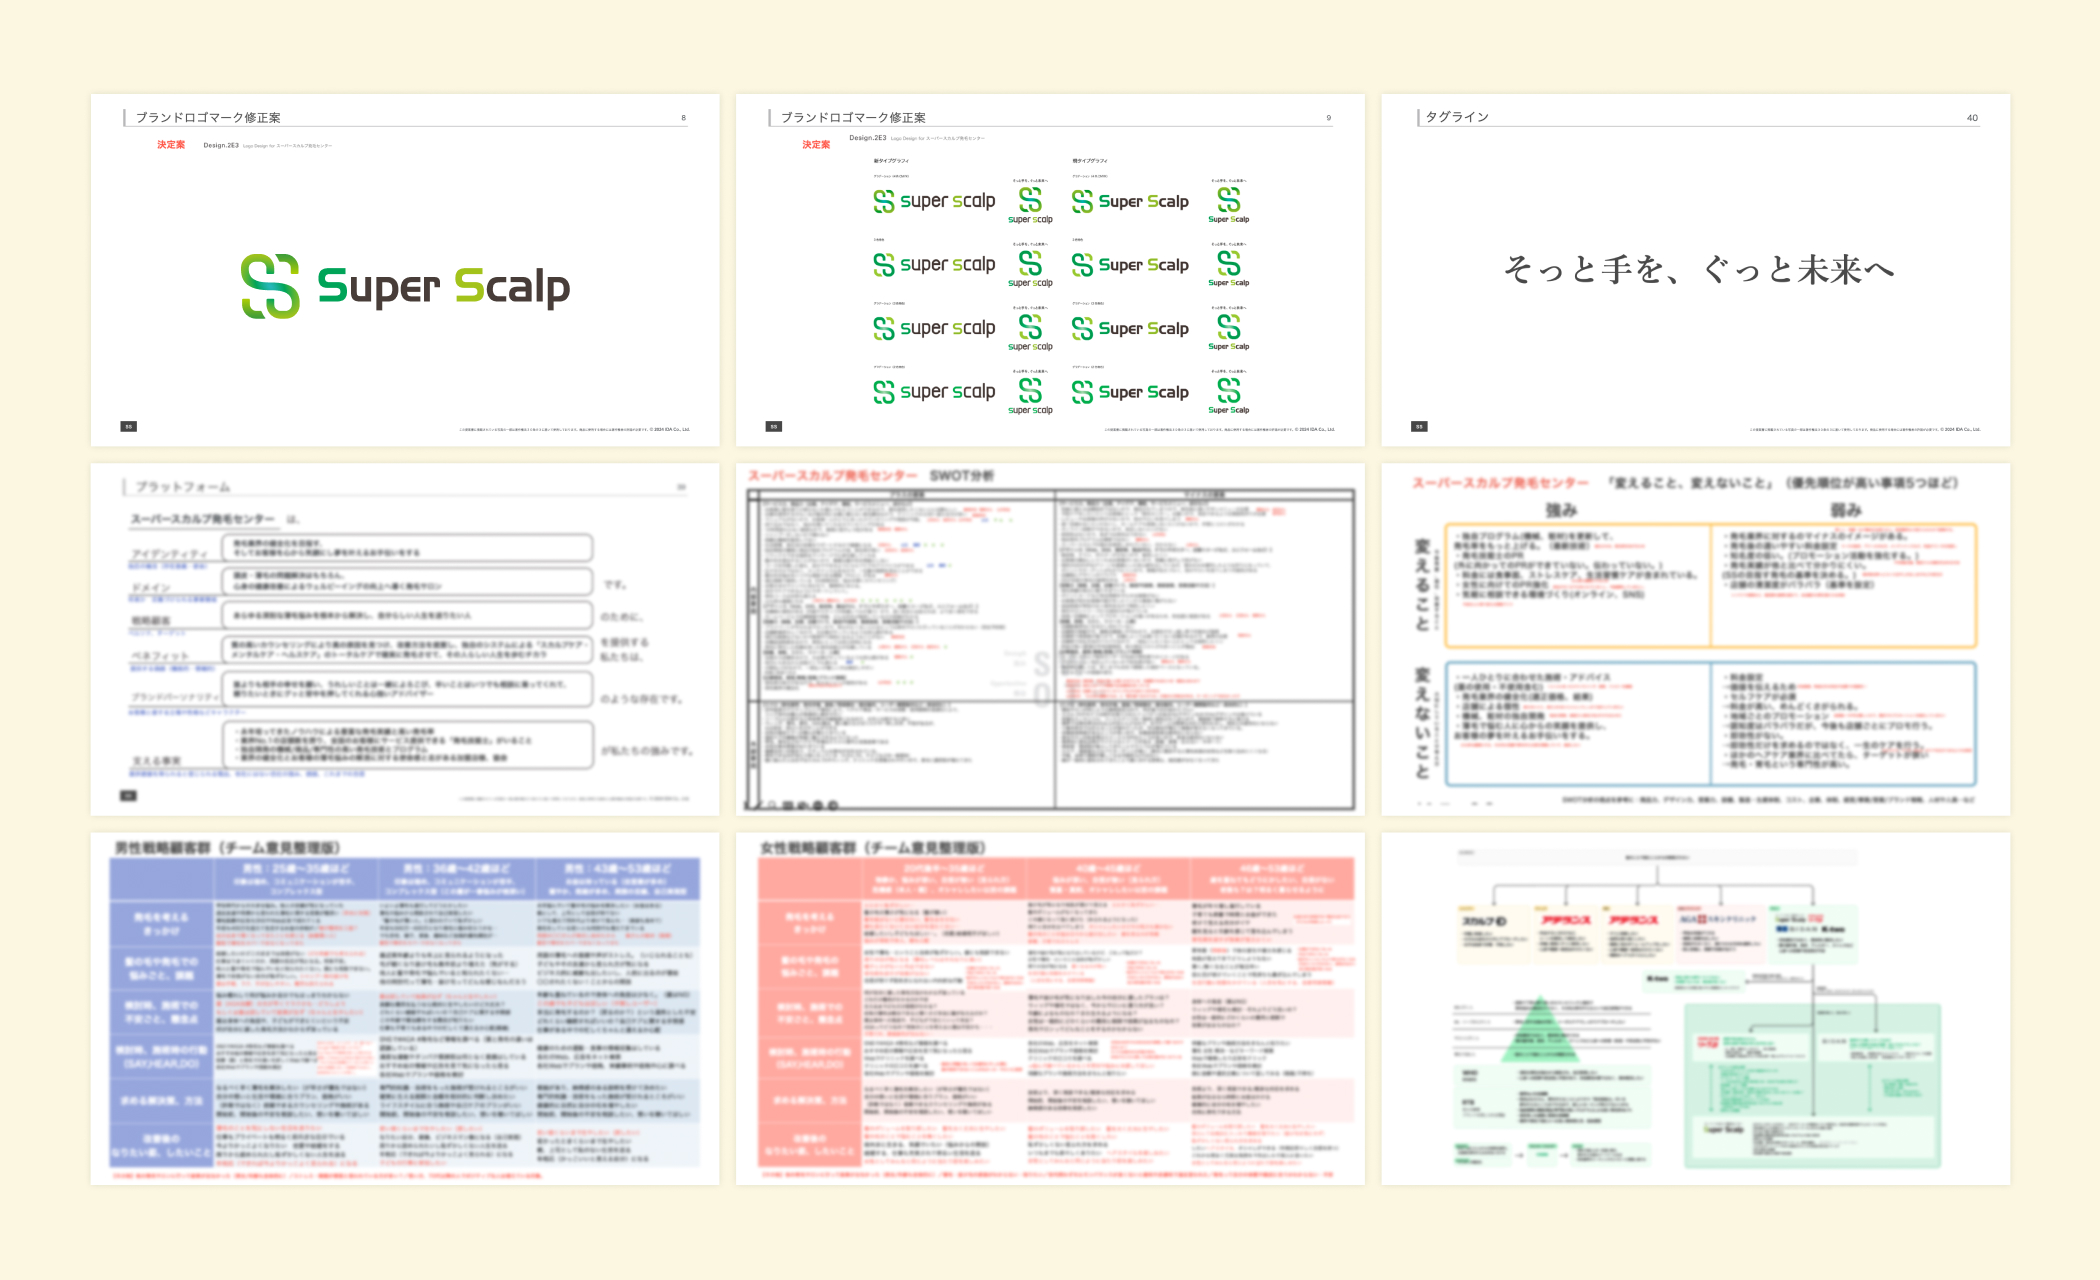Click the green pyramid in the diagram slide

pos(1540,1029)
